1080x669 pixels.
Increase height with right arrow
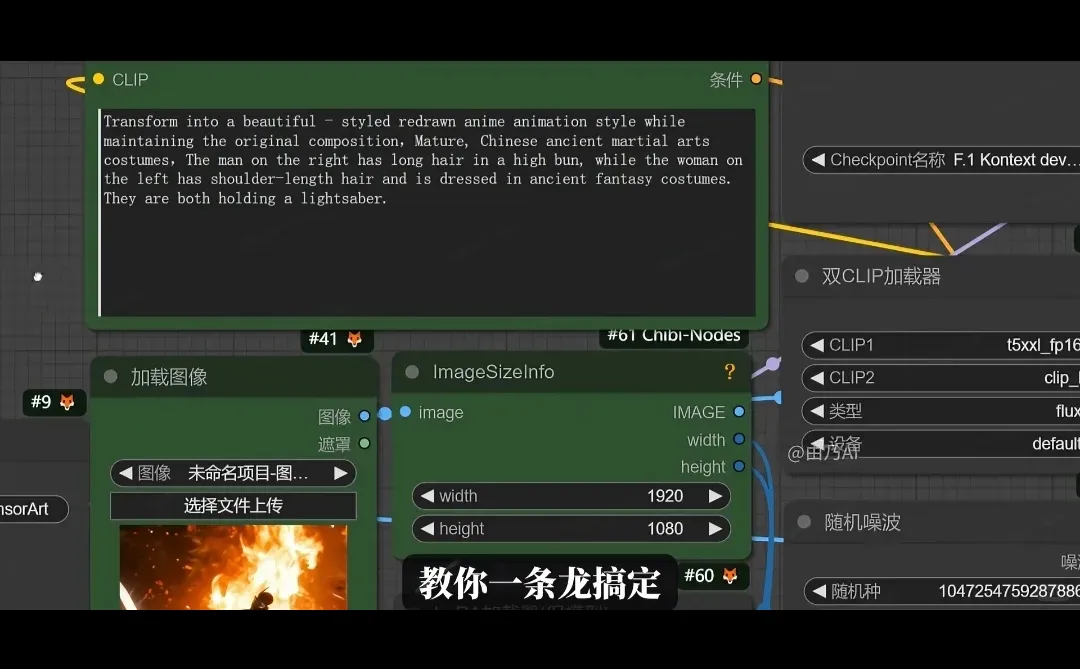tap(715, 528)
